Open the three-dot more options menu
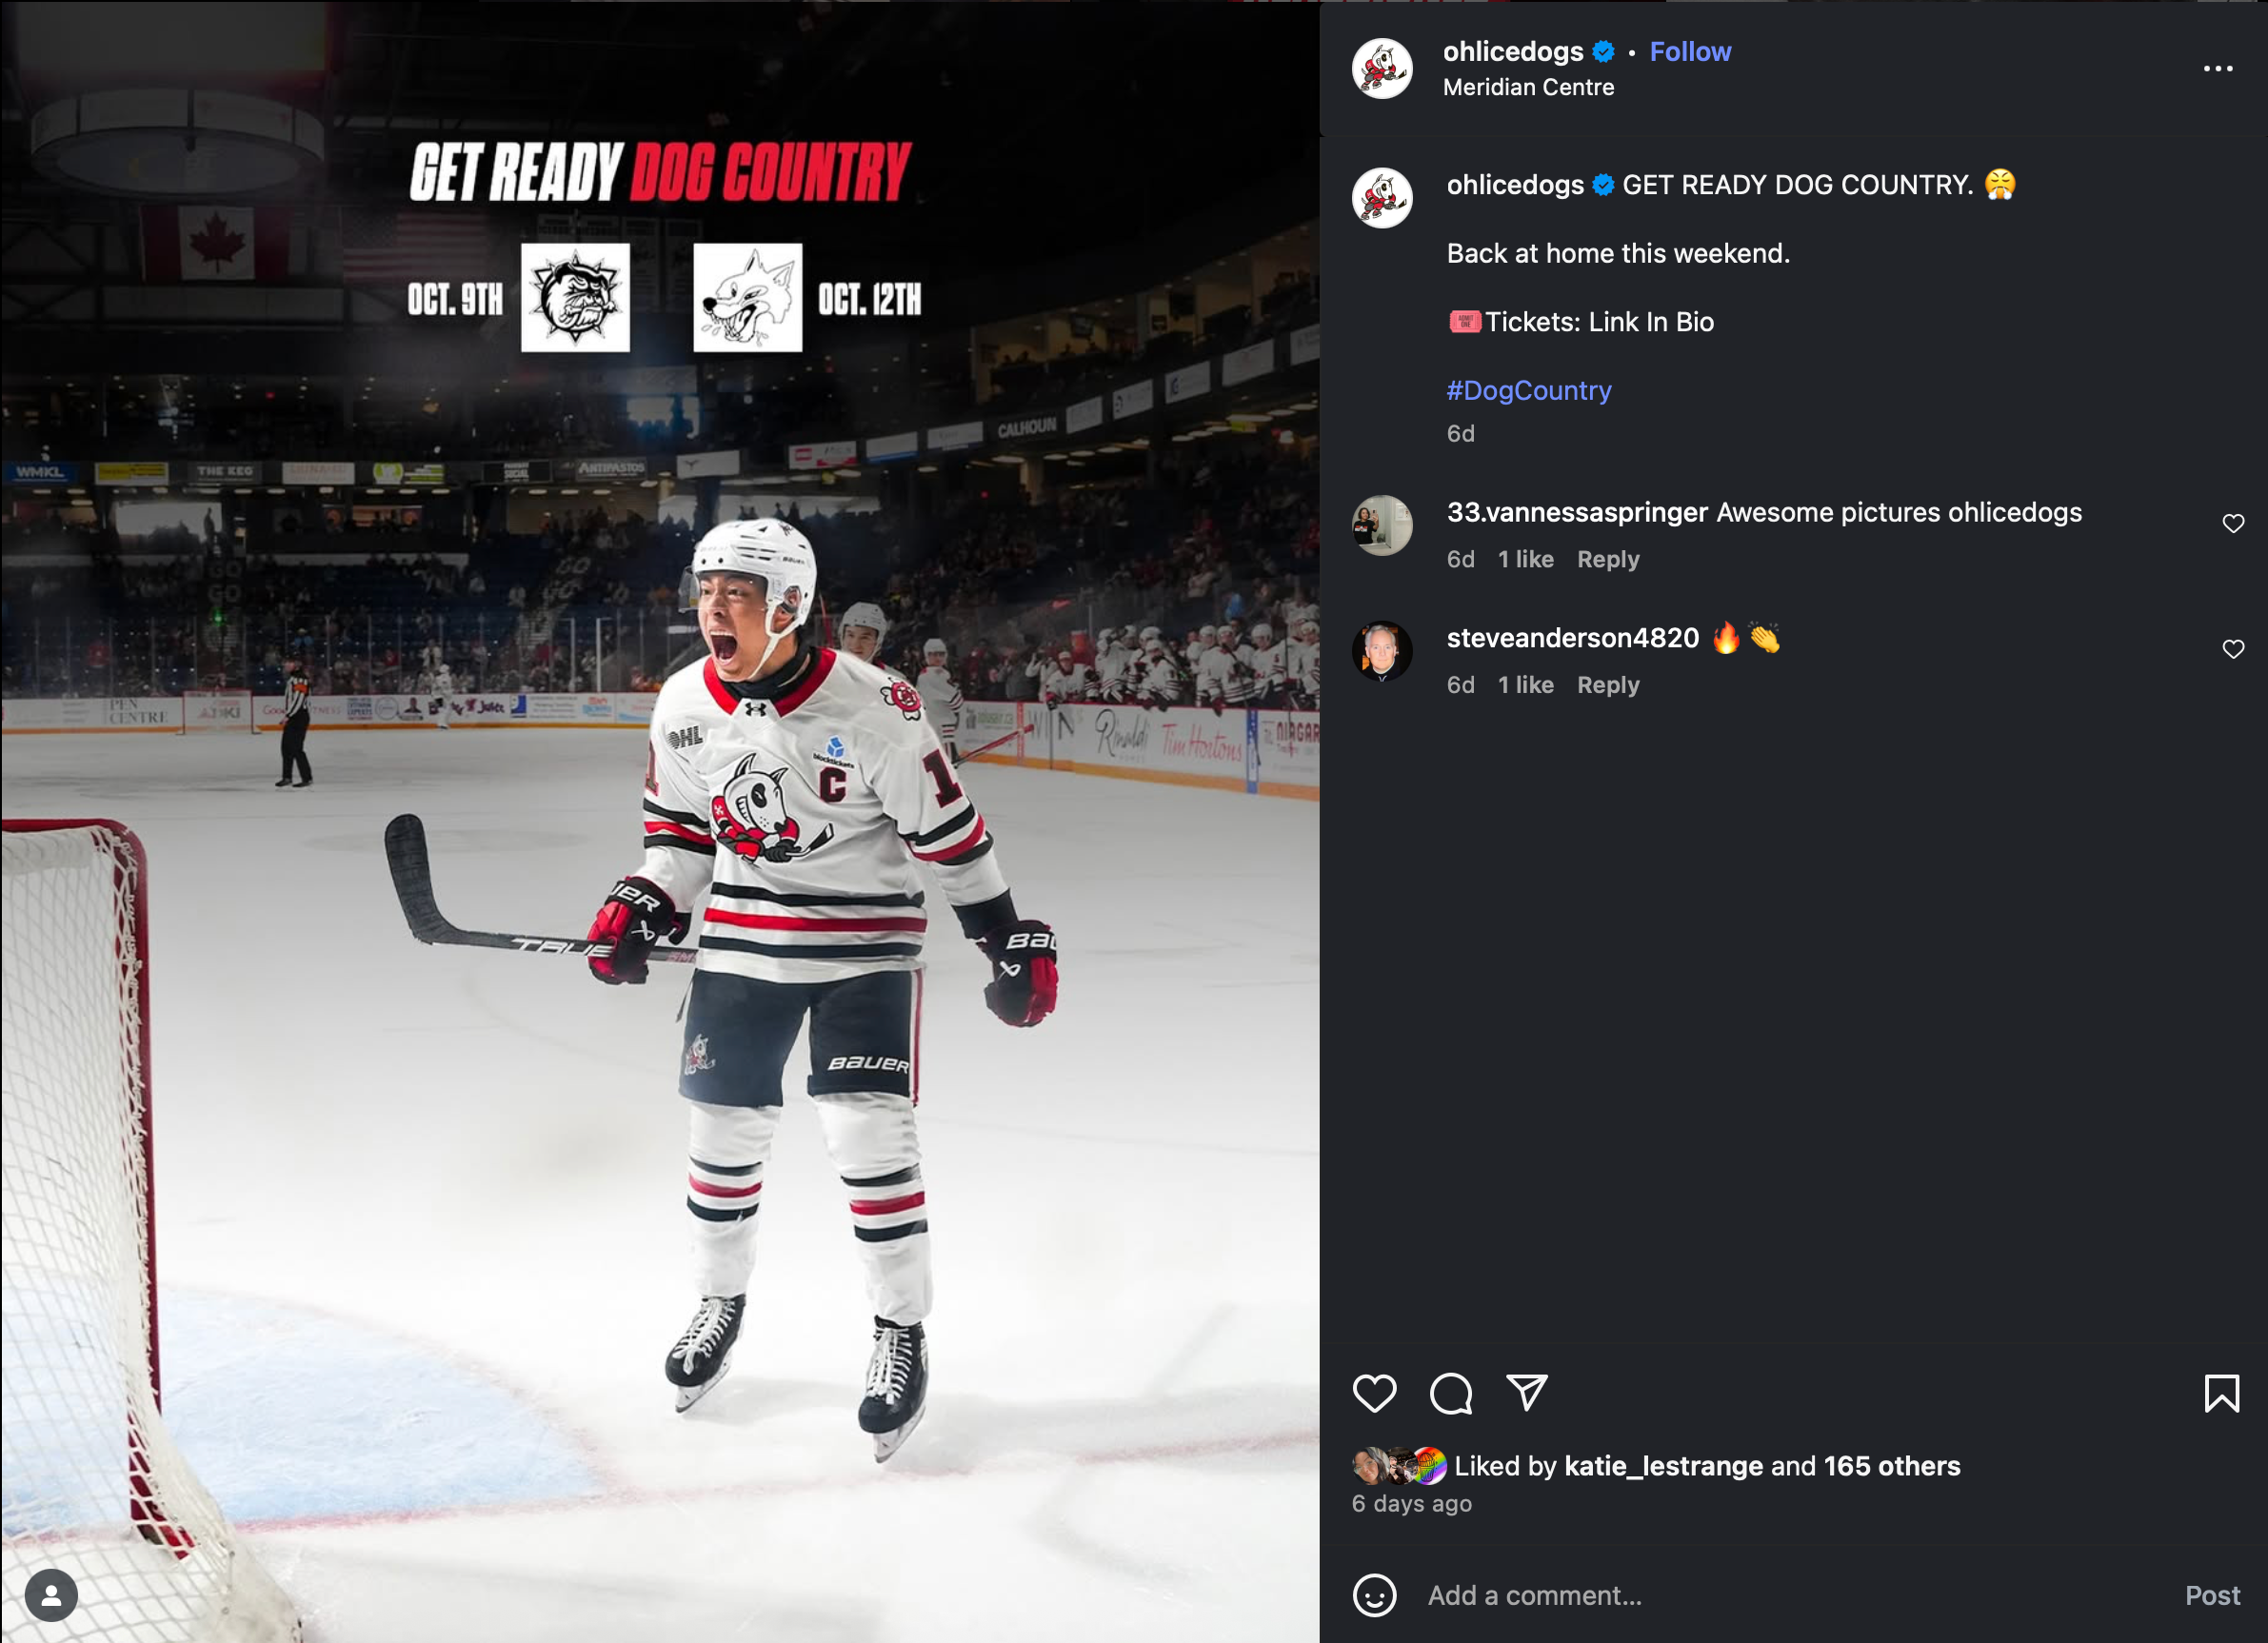The height and width of the screenshot is (1643, 2268). click(2217, 68)
